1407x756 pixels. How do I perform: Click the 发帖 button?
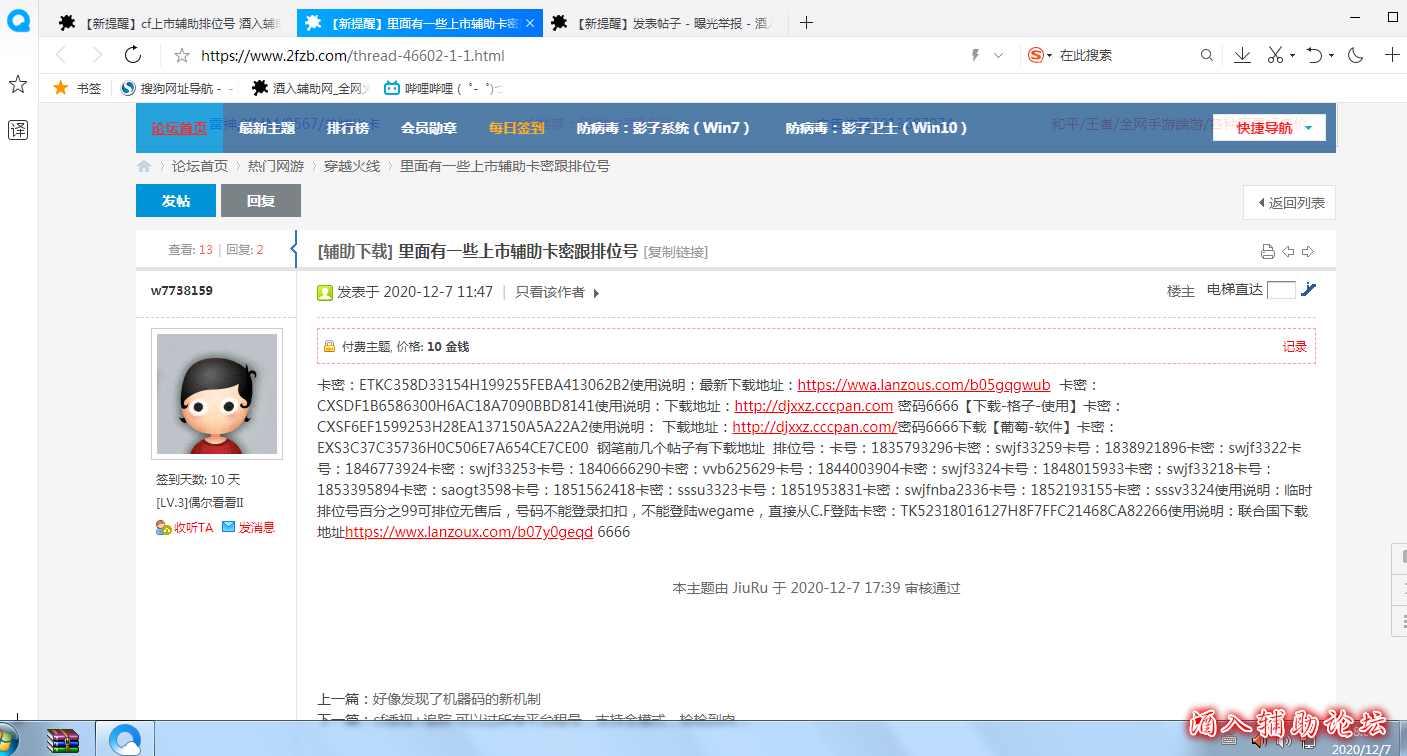(176, 200)
